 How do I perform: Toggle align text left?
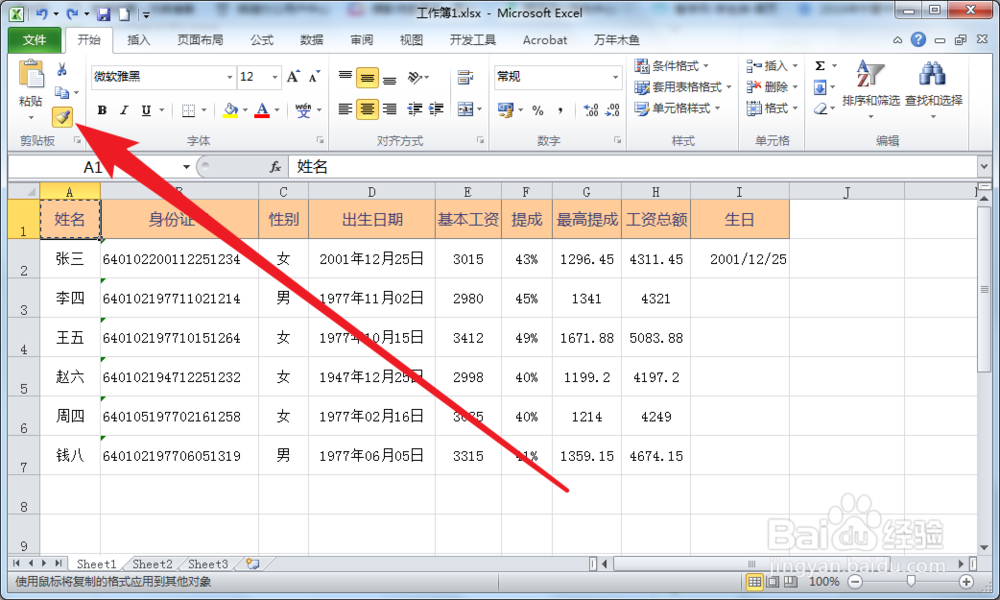345,110
